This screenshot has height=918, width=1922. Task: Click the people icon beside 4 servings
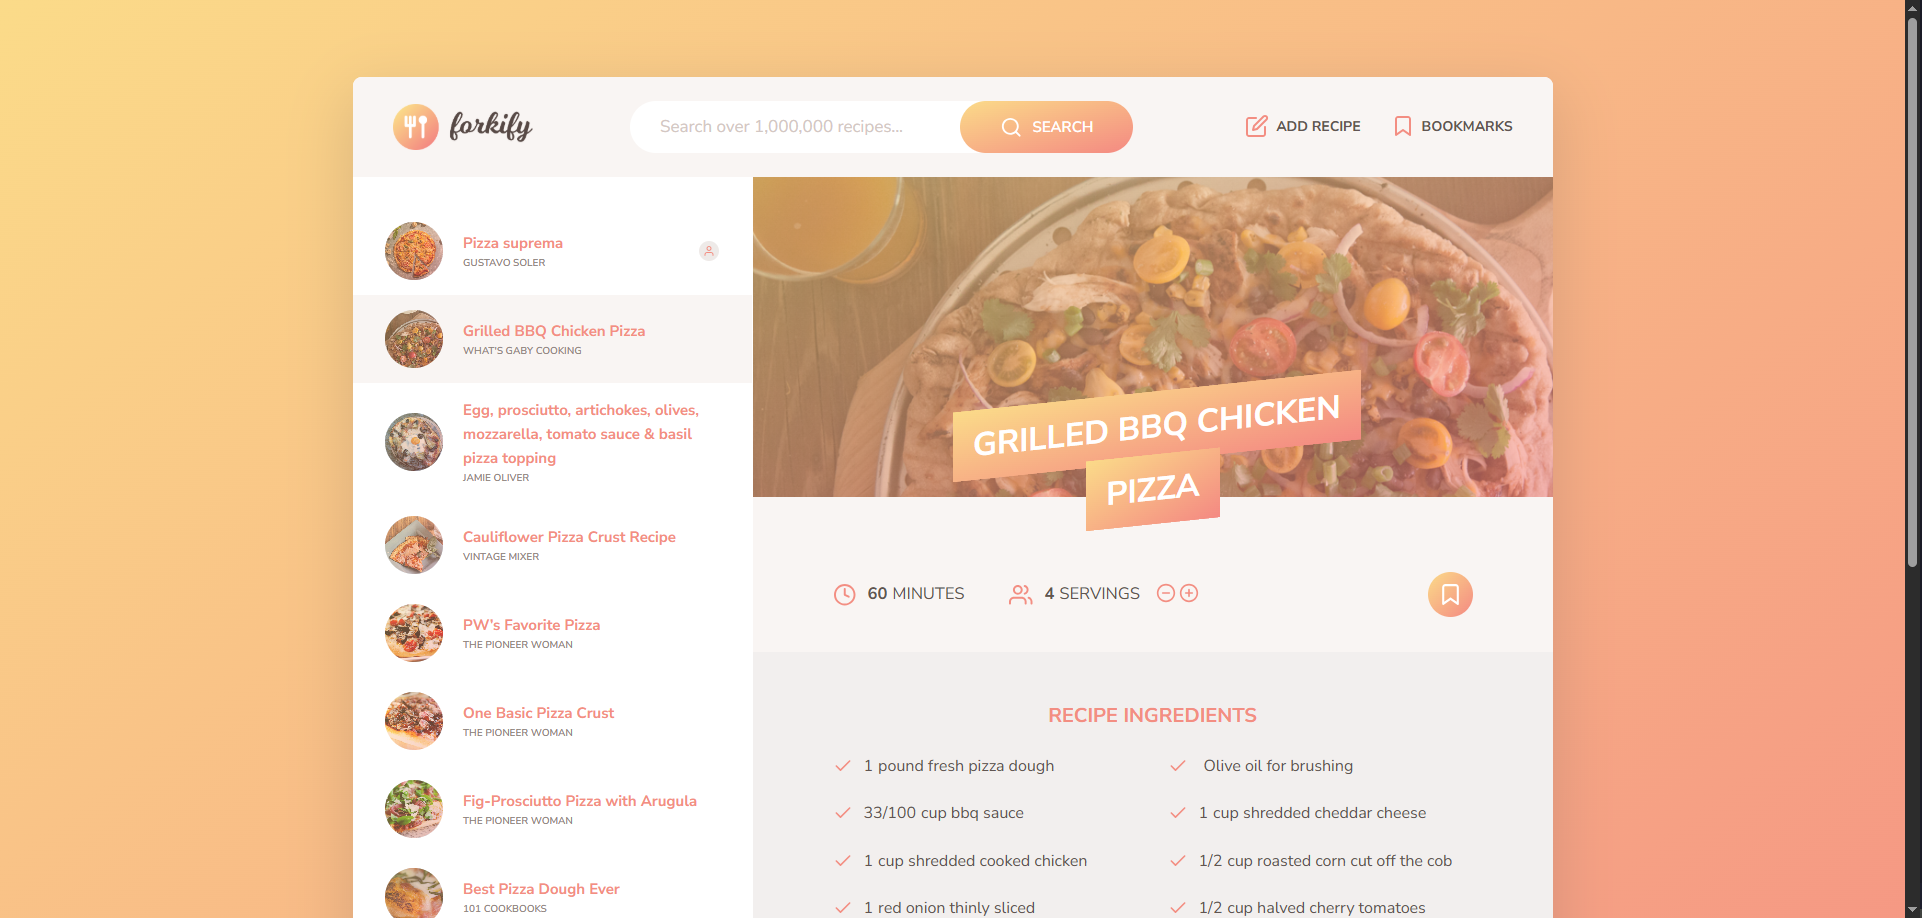[x=1021, y=594]
